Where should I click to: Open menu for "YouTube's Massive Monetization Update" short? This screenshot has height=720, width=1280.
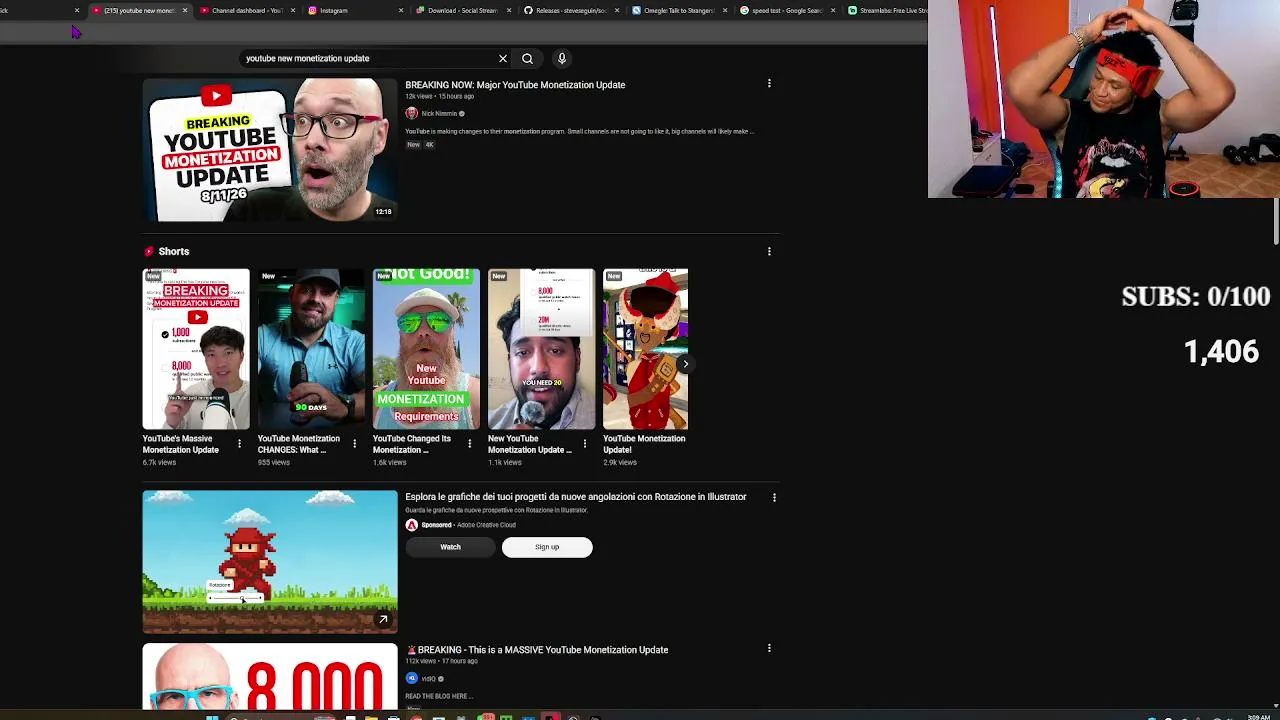(239, 443)
